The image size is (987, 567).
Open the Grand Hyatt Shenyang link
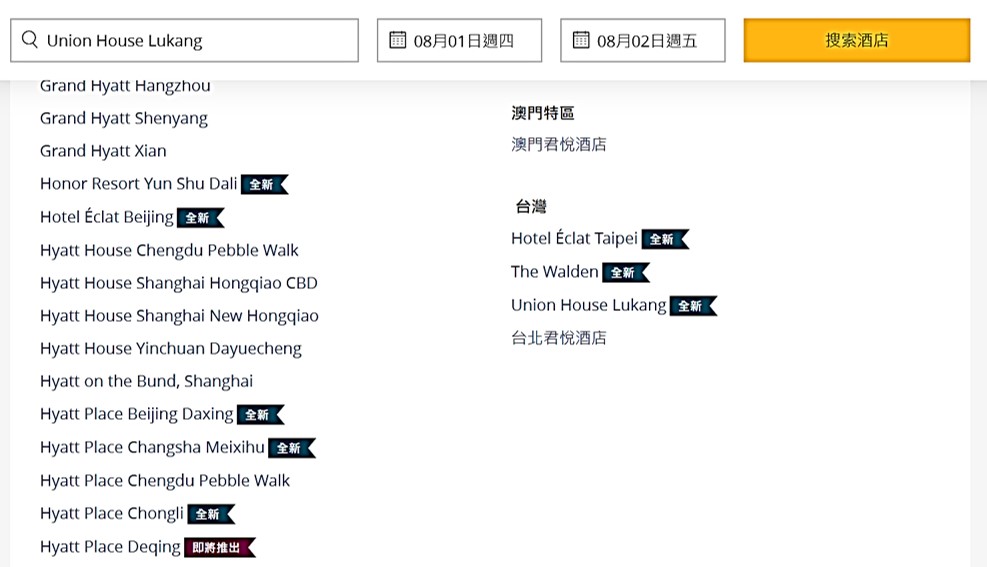124,118
